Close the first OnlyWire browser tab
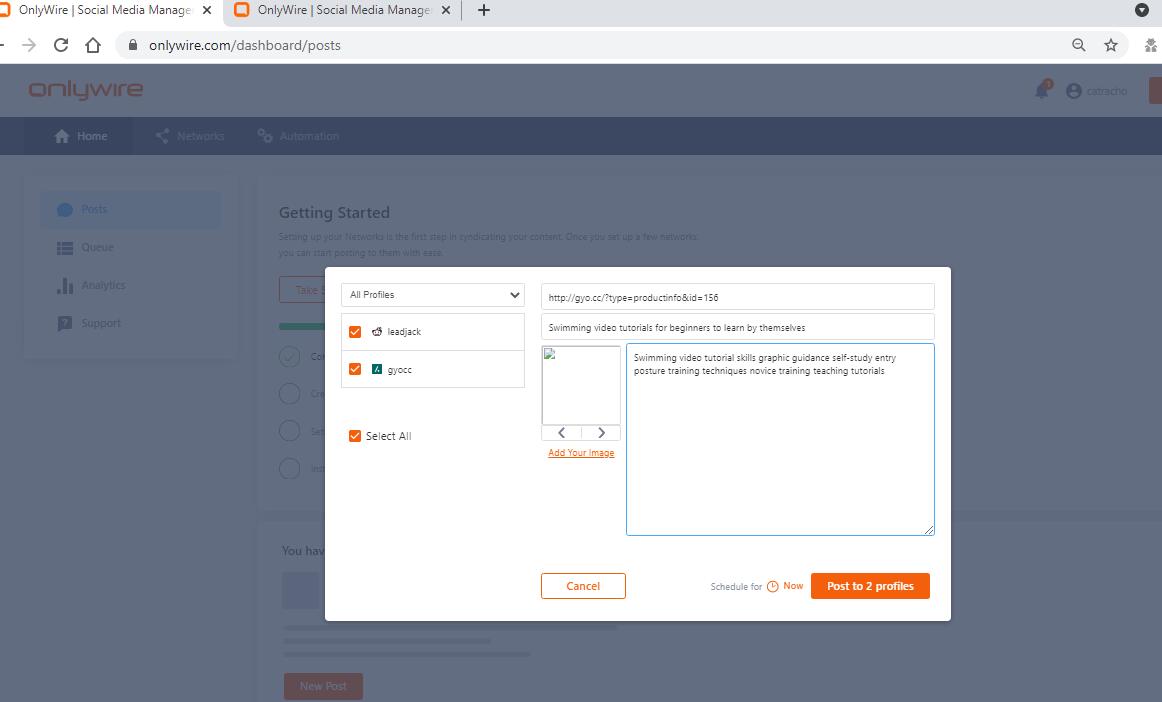Screen dimensions: 1162x702 coord(207,10)
